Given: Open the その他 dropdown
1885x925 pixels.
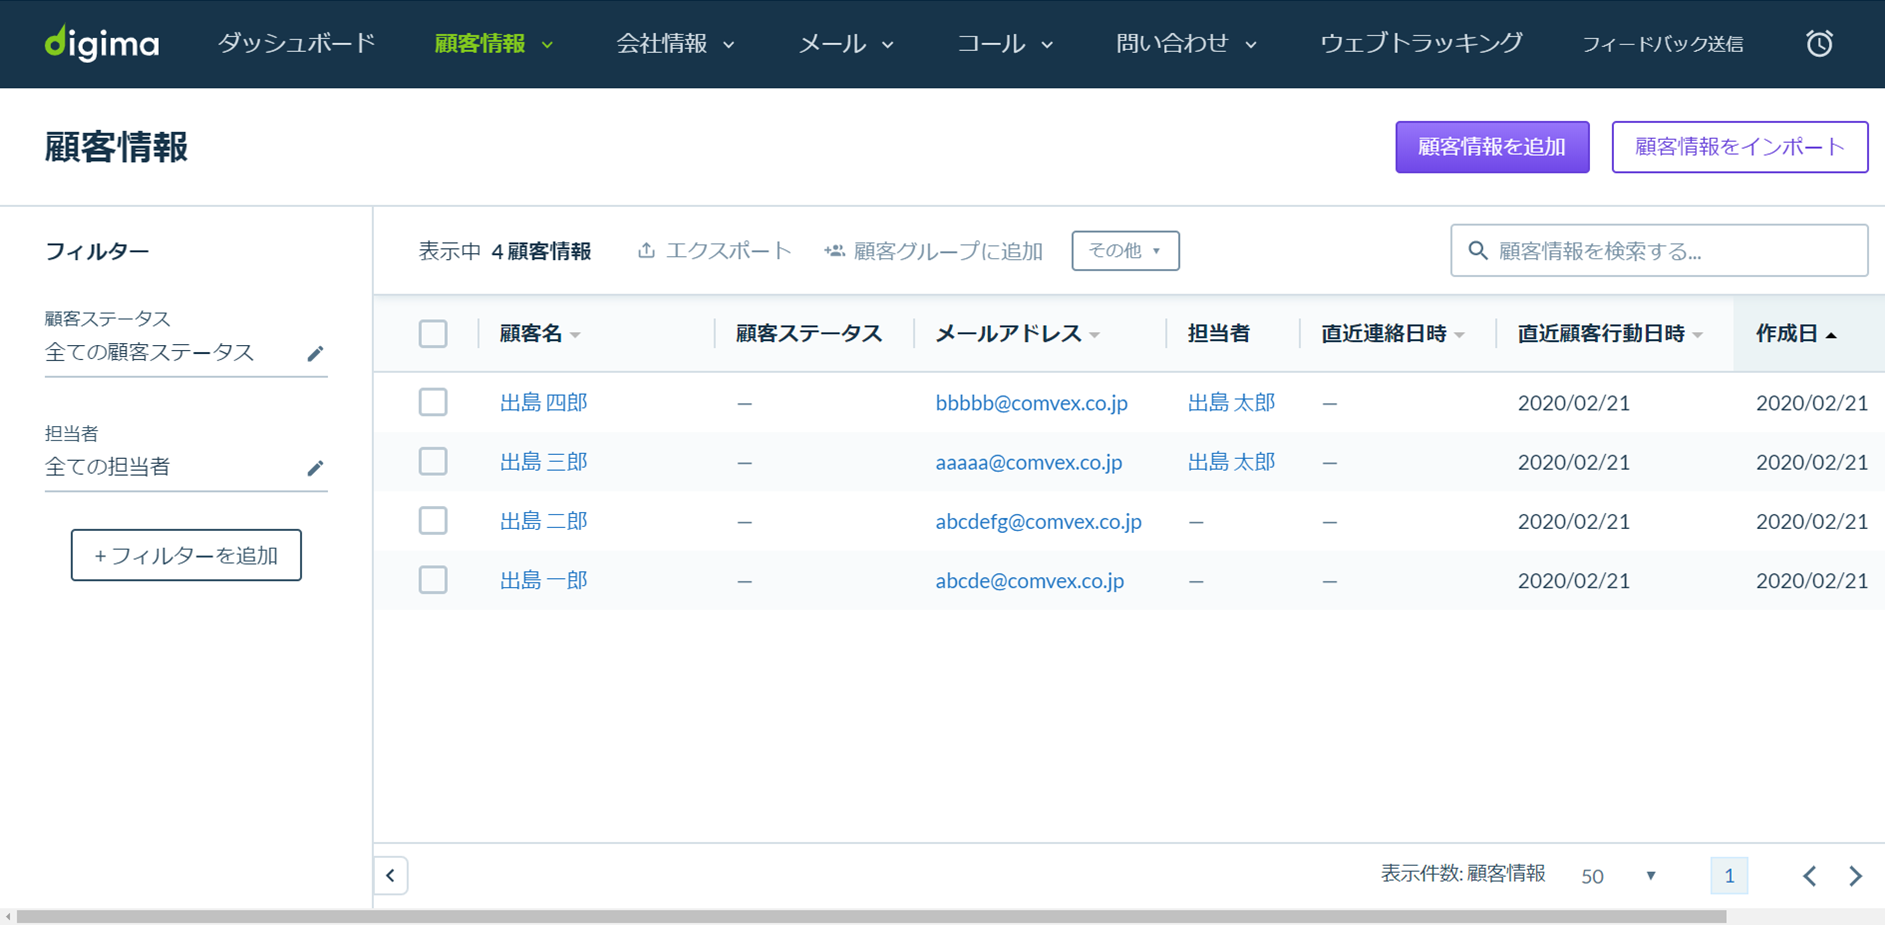Looking at the screenshot, I should point(1125,251).
